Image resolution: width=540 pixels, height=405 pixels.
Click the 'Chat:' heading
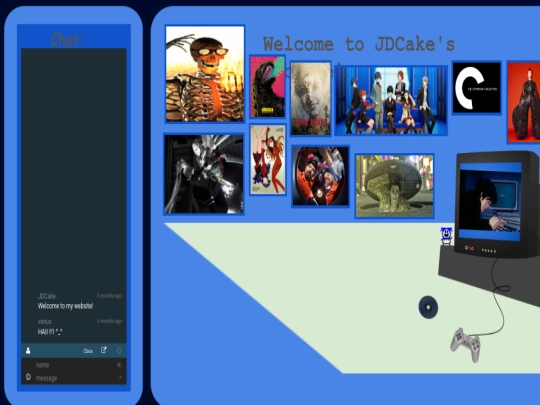[x=67, y=40]
